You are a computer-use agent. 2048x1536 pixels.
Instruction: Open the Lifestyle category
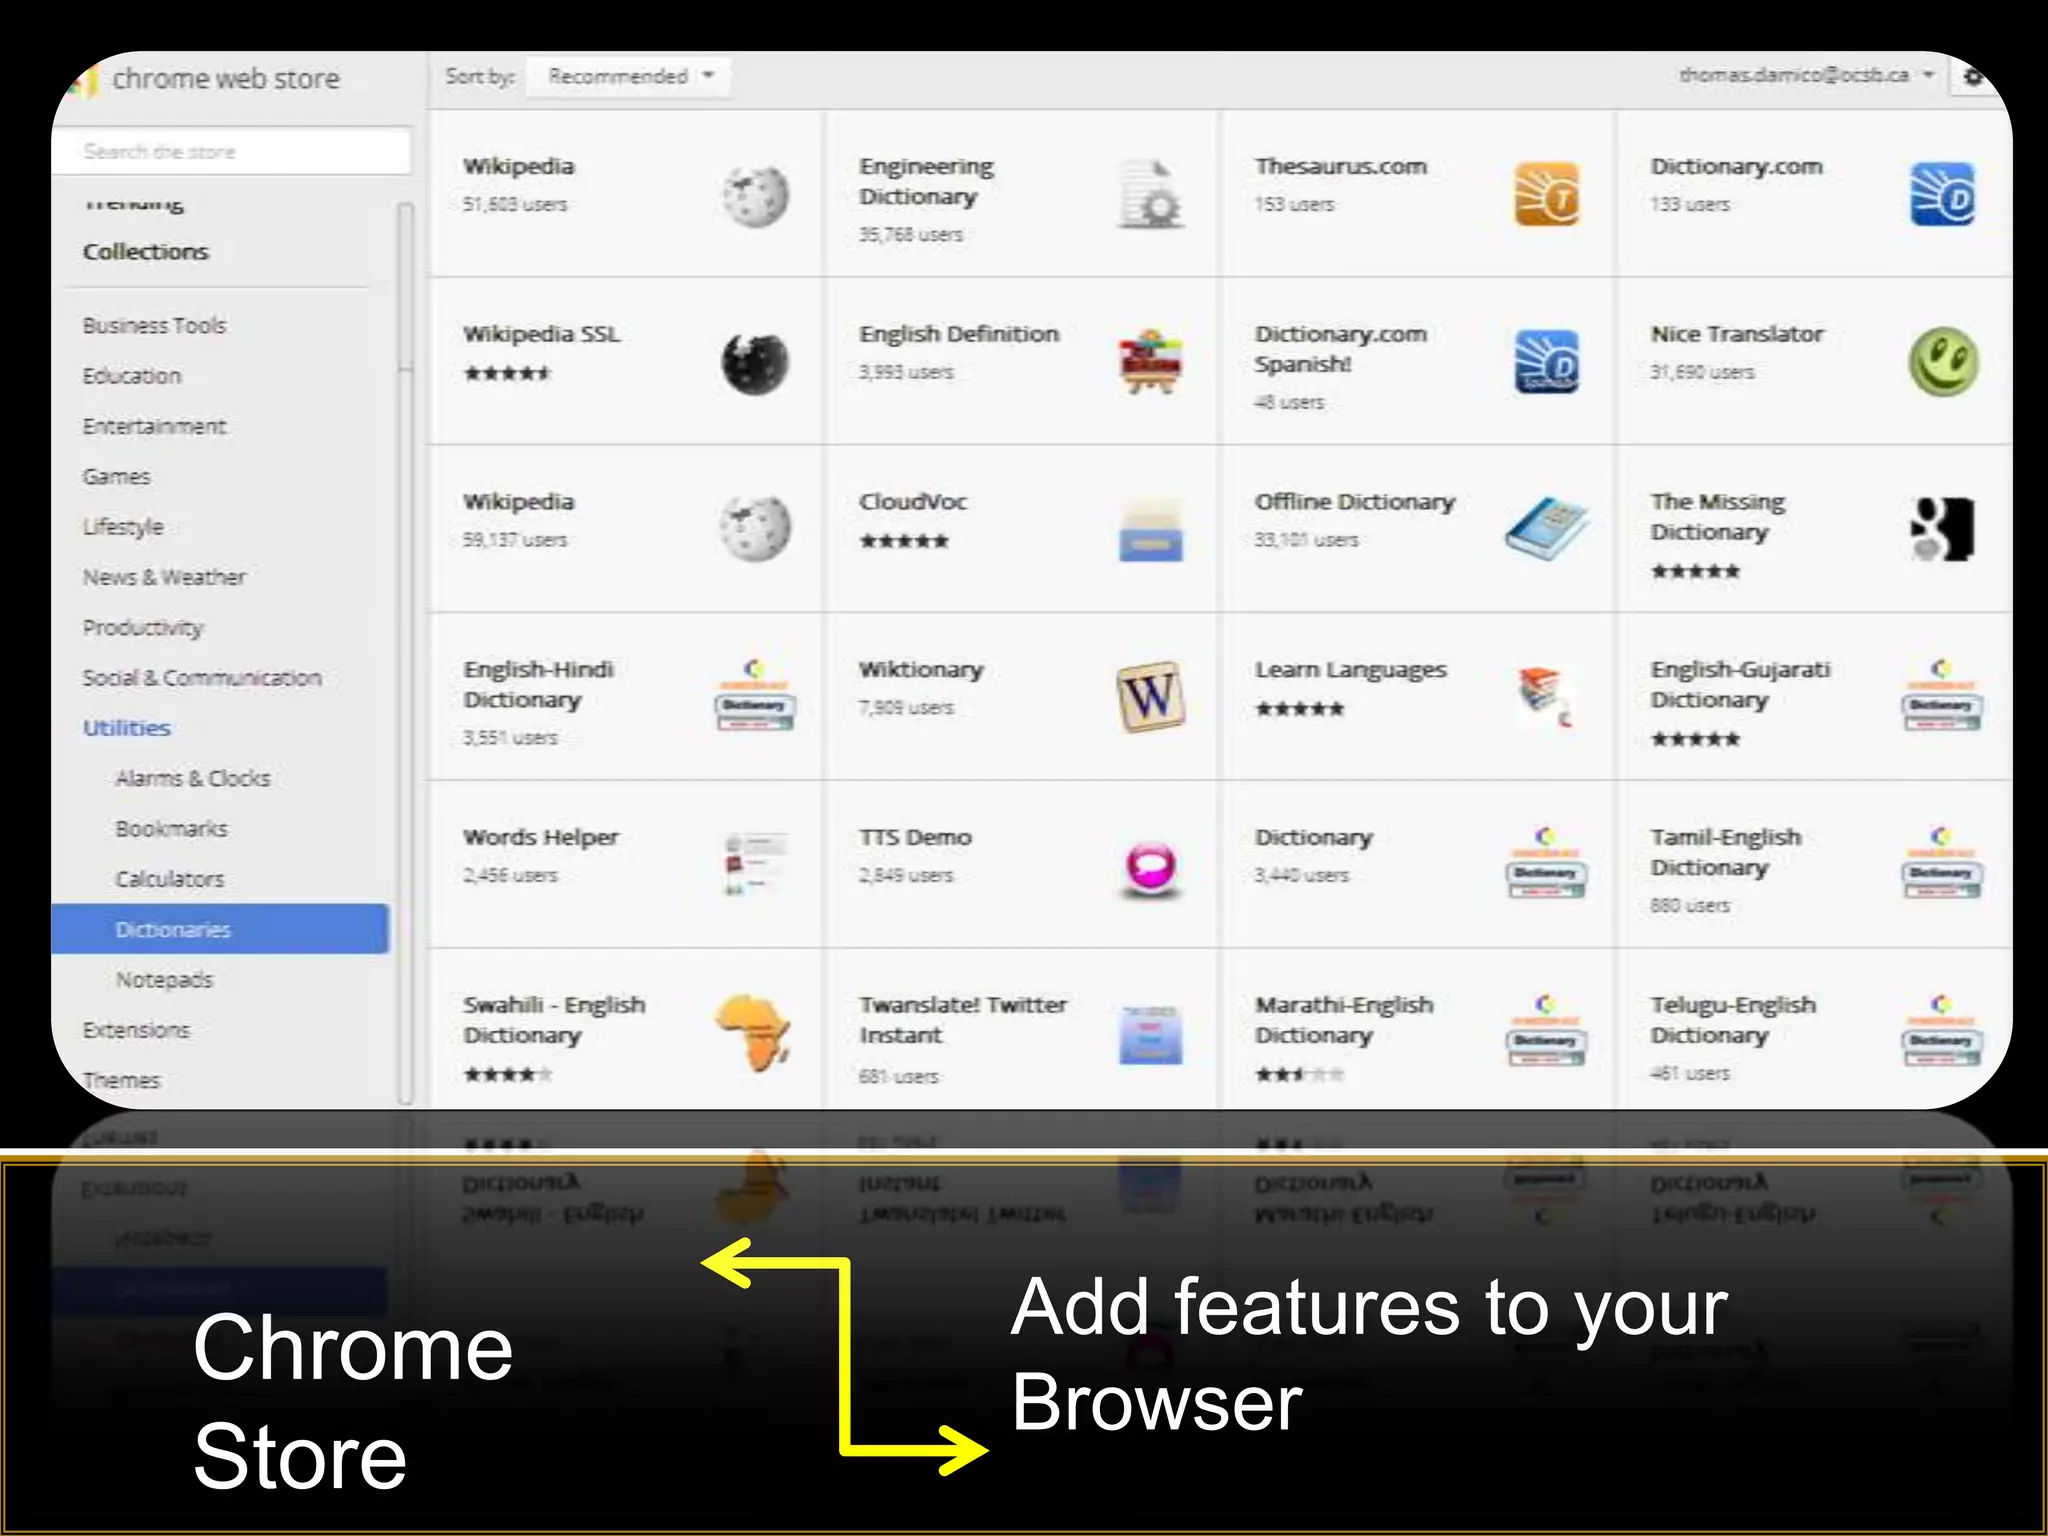[x=122, y=527]
